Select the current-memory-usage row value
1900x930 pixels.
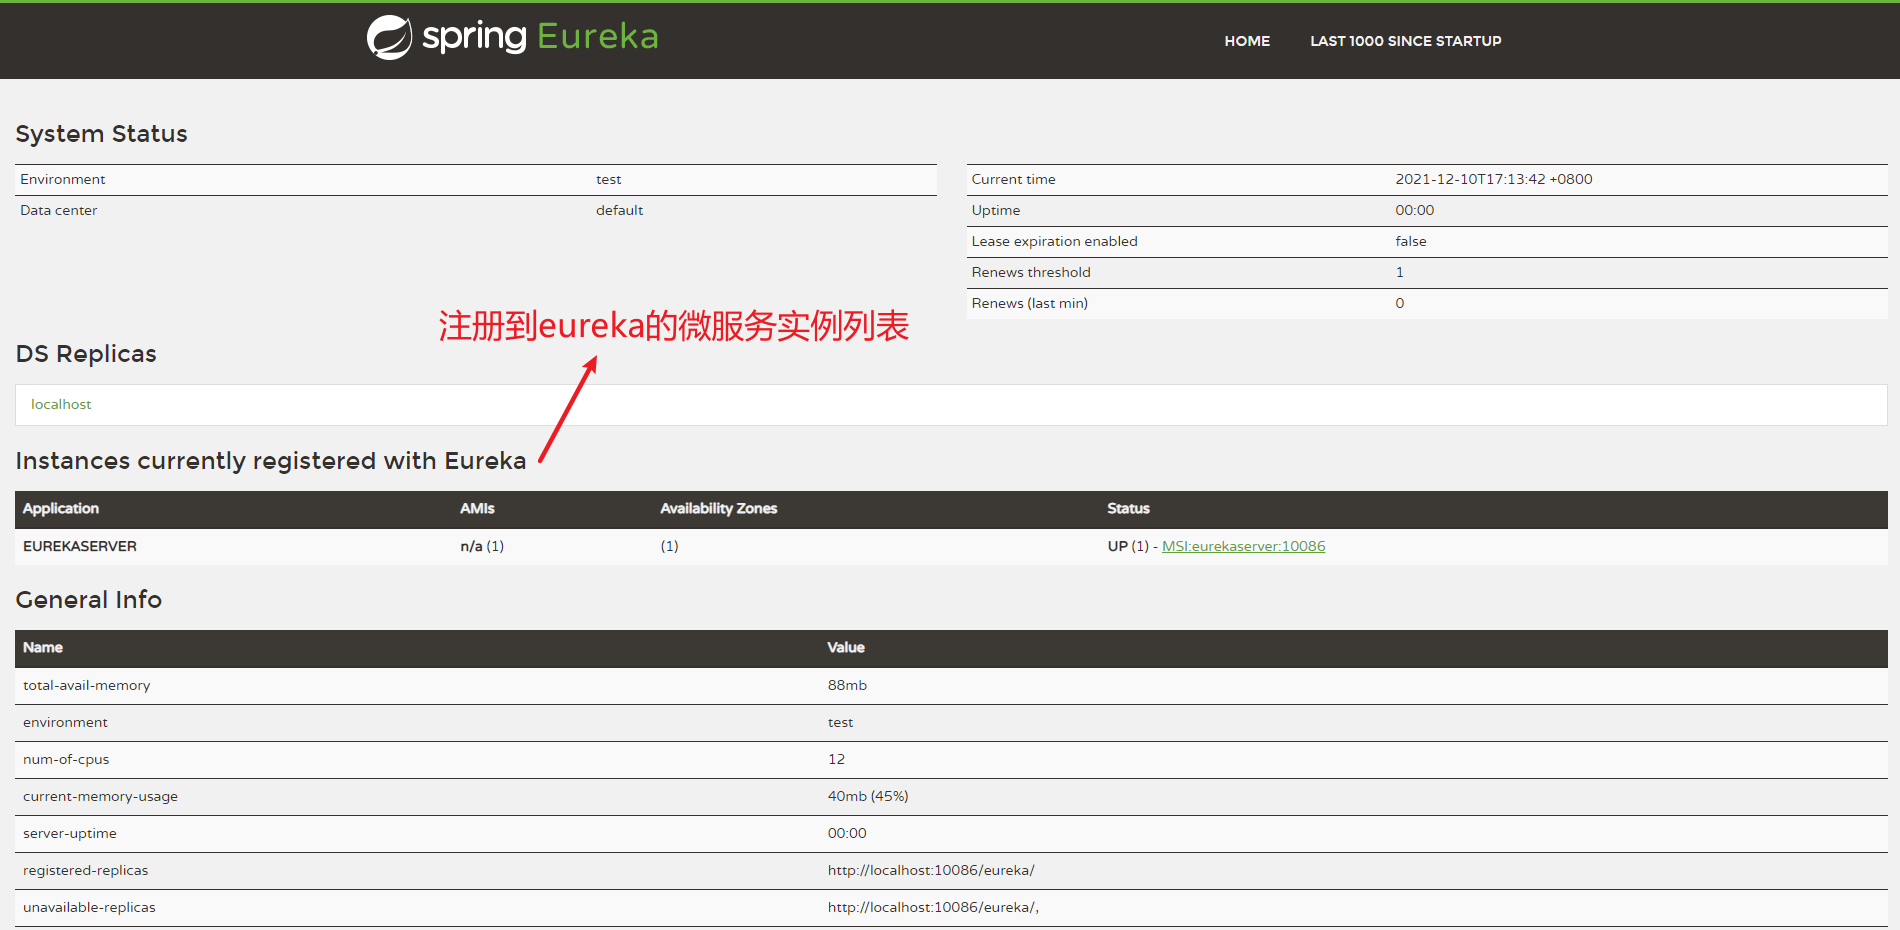pyautogui.click(x=867, y=796)
